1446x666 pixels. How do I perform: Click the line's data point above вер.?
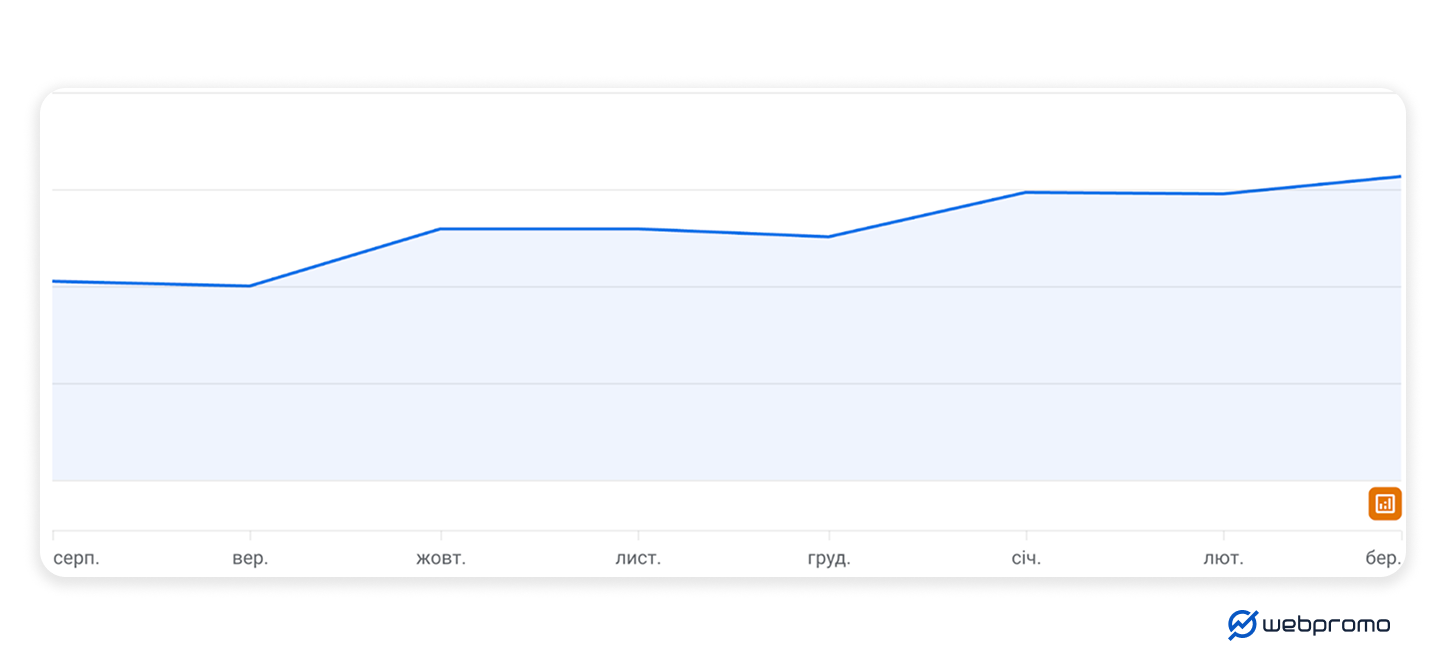250,286
